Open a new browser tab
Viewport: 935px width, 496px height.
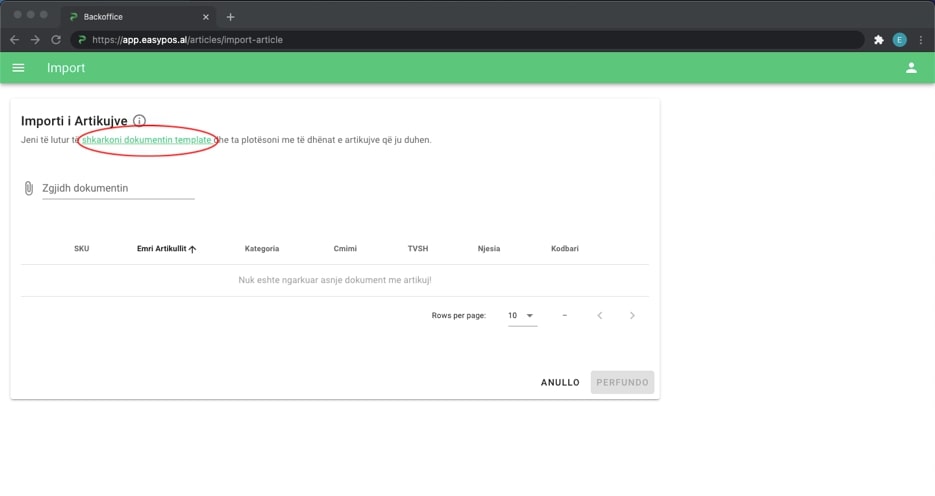[x=230, y=17]
